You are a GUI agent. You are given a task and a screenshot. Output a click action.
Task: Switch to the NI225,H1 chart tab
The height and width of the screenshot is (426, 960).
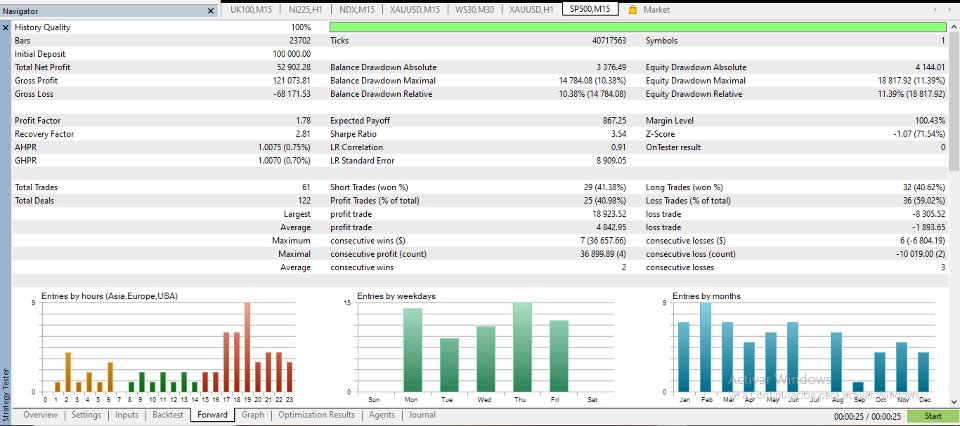(x=305, y=10)
